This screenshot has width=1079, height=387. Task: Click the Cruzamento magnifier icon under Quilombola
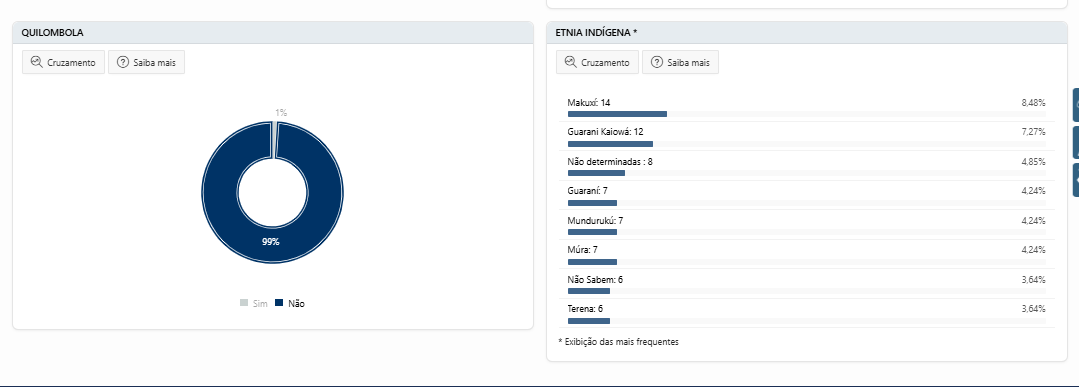coord(36,62)
